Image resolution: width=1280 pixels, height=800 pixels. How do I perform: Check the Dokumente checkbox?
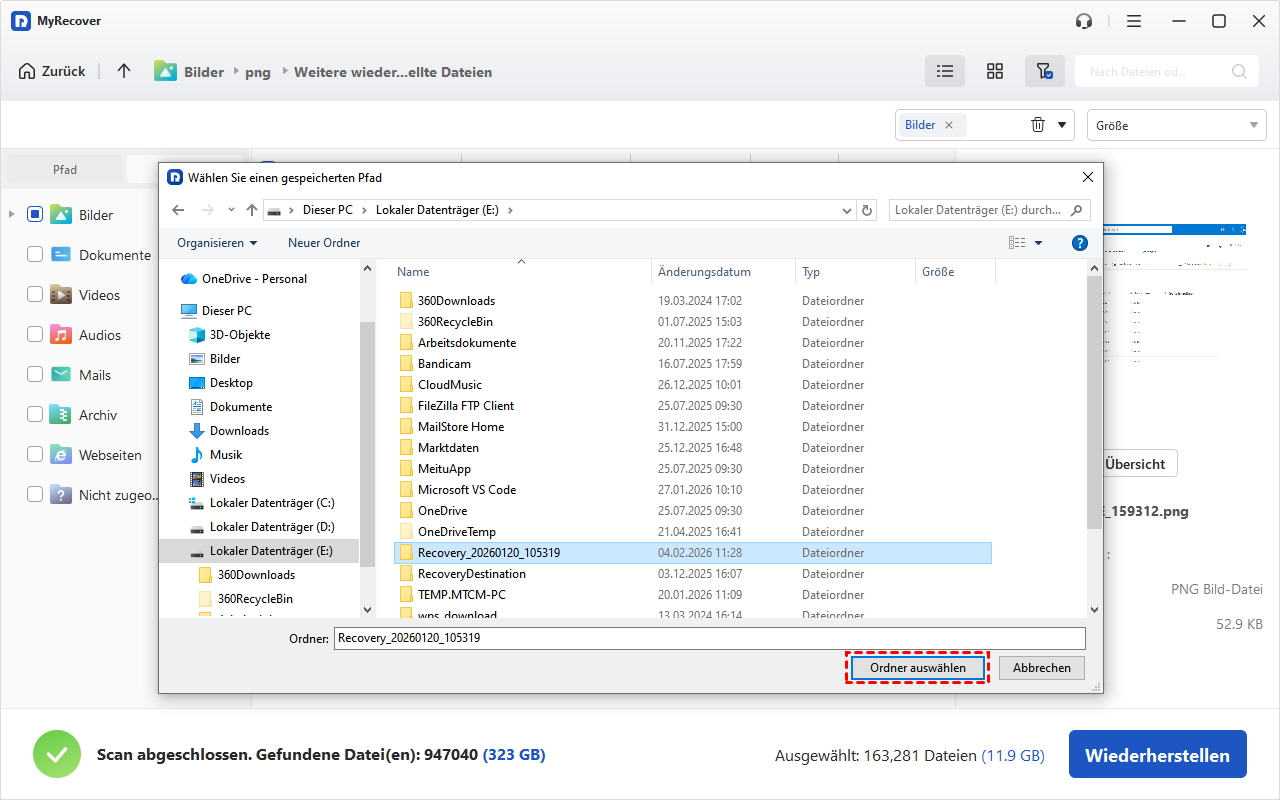(x=35, y=255)
